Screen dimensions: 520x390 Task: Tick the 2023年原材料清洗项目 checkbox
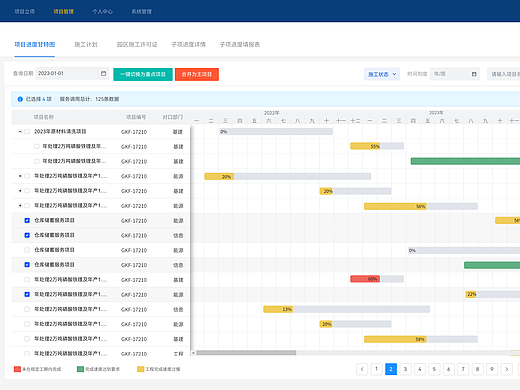point(27,132)
